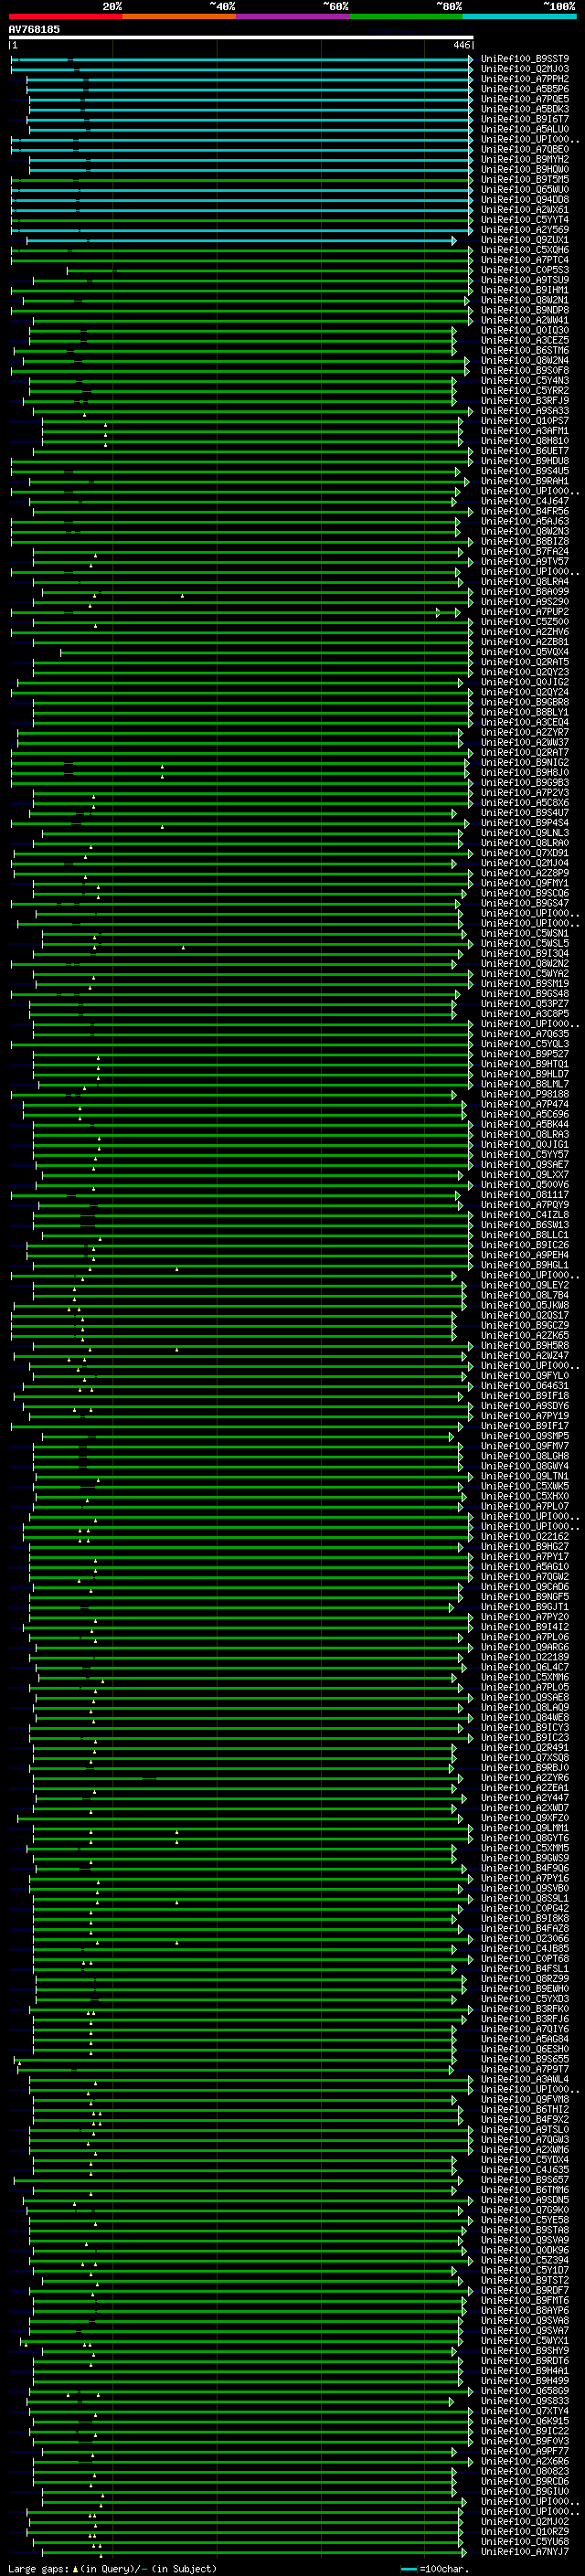Open hit UniRef100_A7QBE0
Image resolution: width=585 pixels, height=2576 pixels.
(x=525, y=149)
